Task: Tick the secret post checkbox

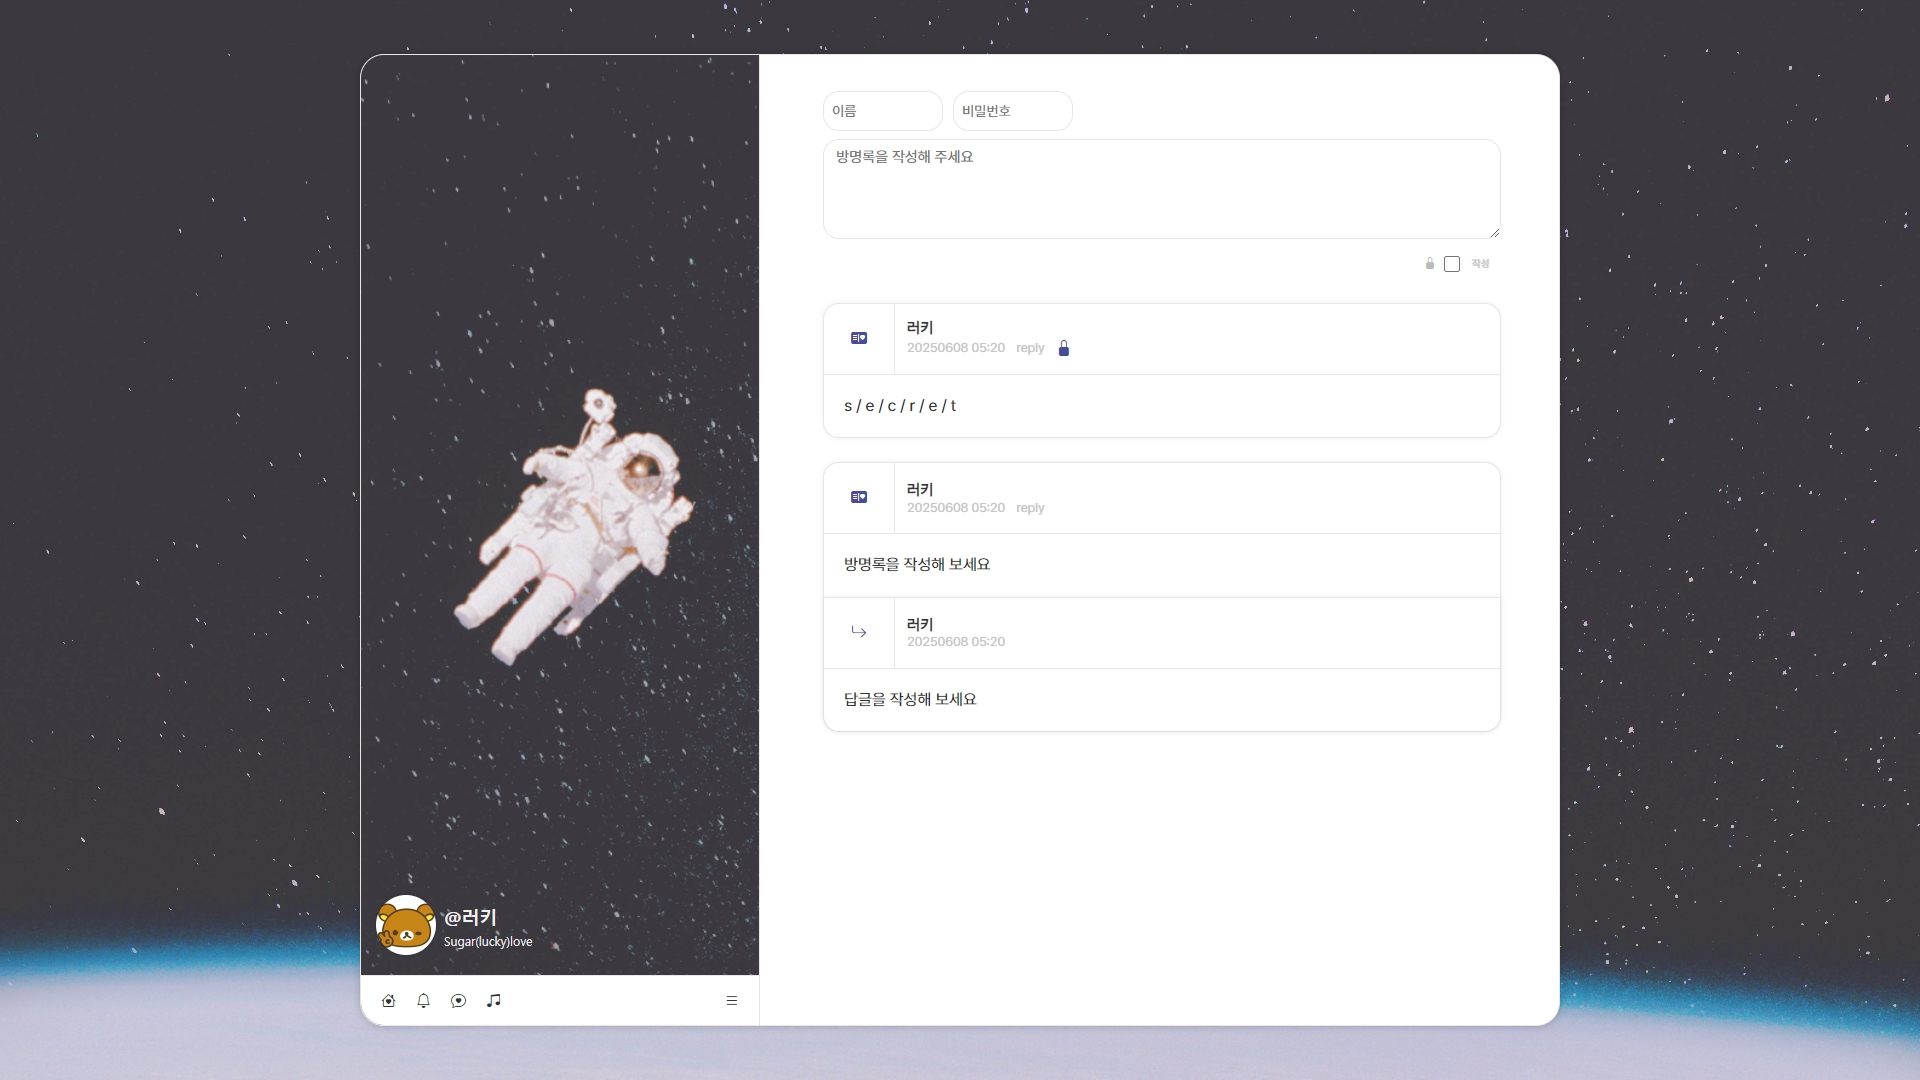Action: click(1452, 264)
